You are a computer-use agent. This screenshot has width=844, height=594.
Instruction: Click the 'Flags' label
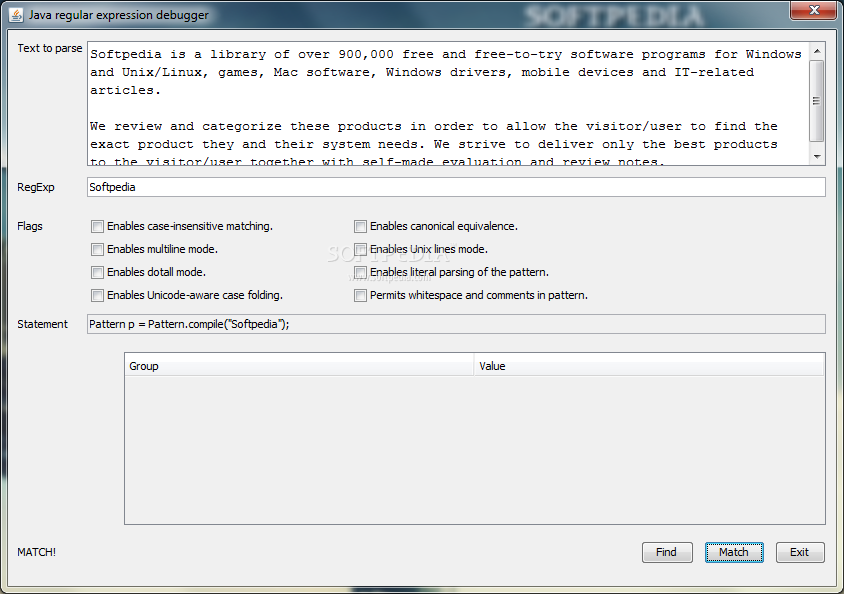pos(30,227)
